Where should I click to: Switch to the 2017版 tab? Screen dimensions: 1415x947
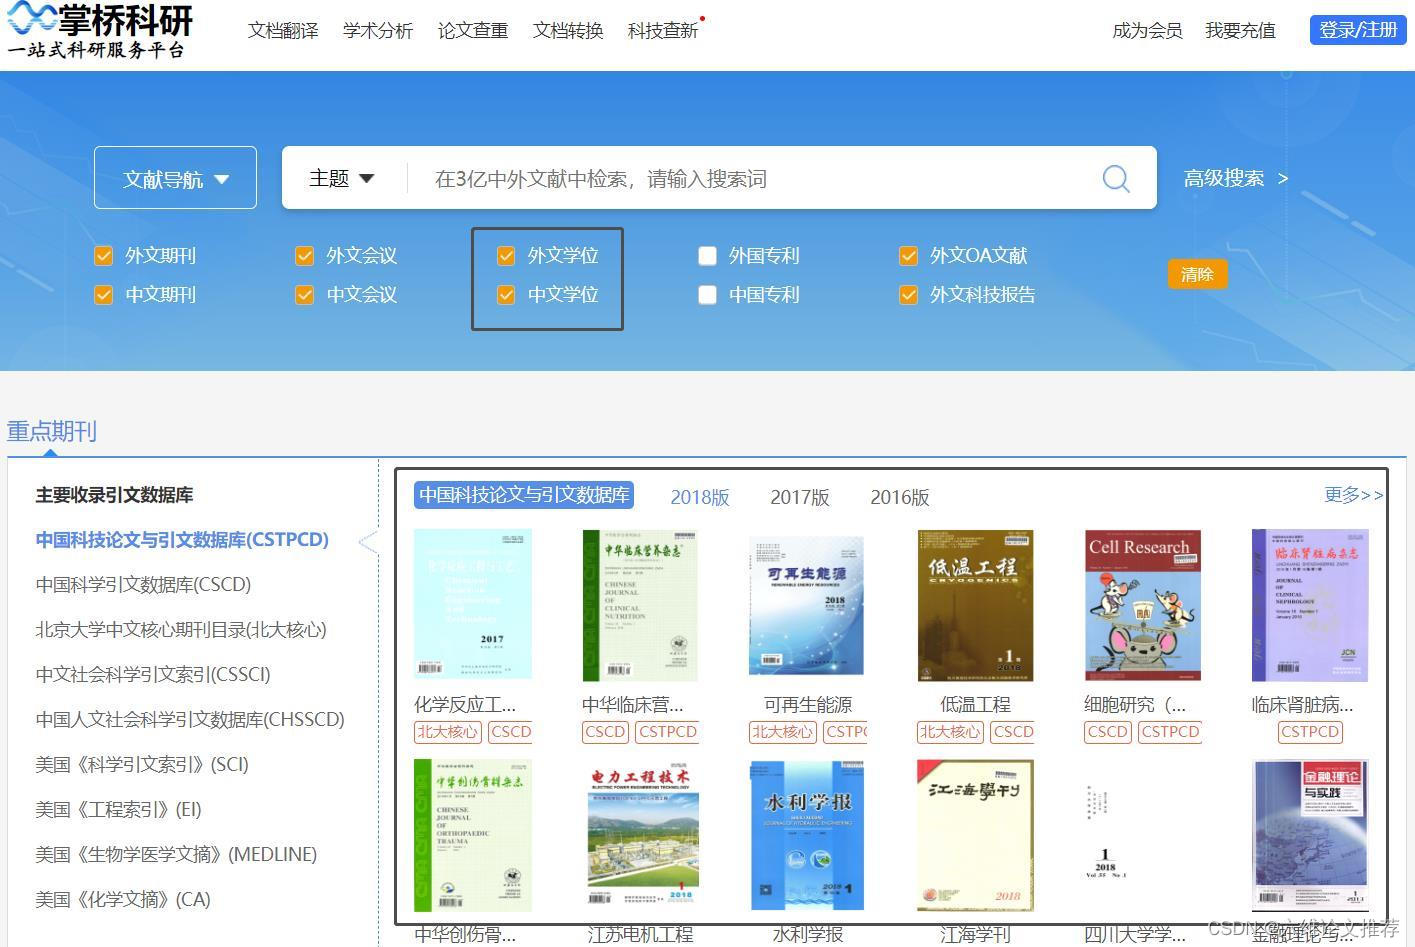[800, 497]
